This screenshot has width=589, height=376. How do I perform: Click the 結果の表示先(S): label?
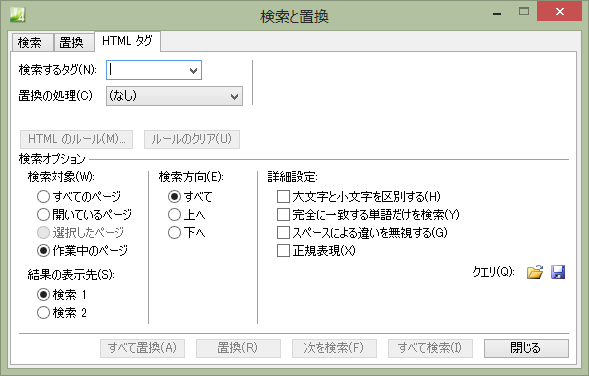71,275
